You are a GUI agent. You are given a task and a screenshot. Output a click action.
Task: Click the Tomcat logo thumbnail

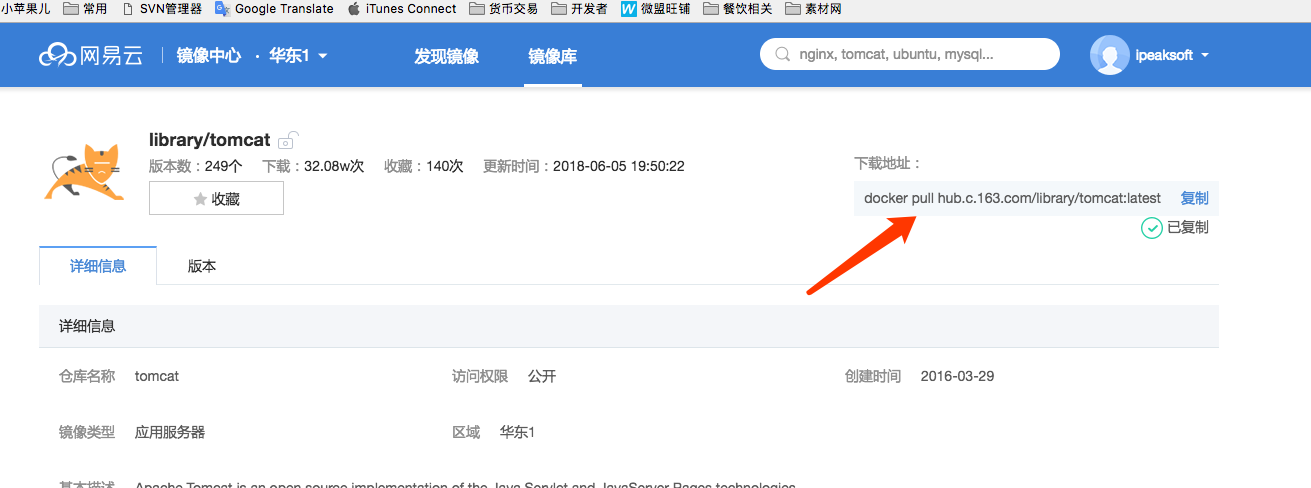coord(84,172)
